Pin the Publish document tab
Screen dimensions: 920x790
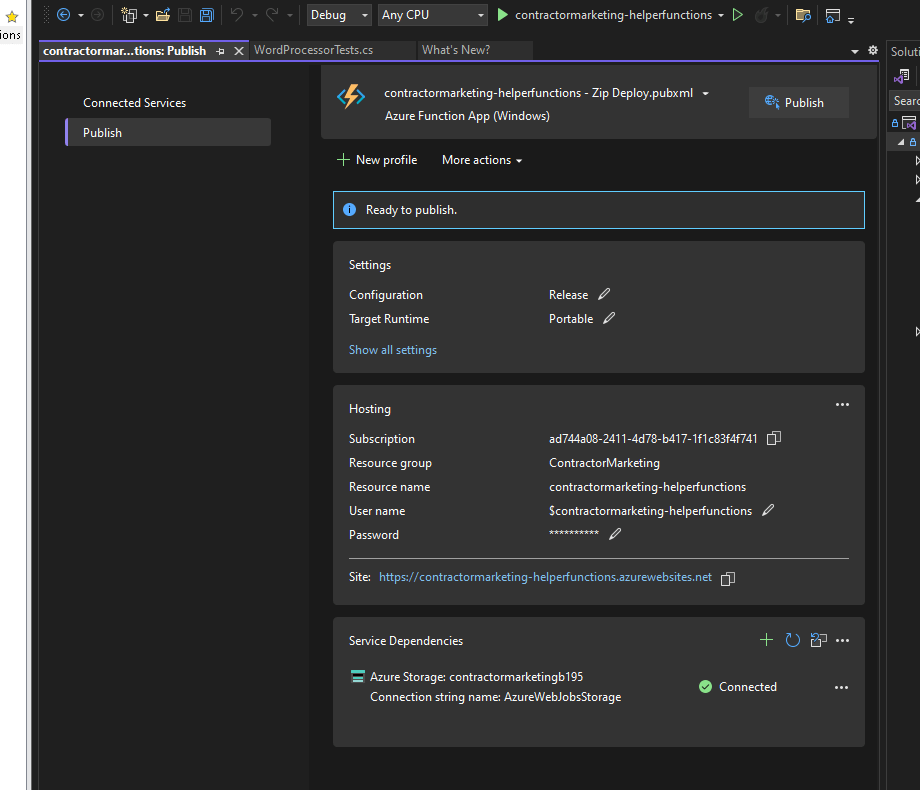click(221, 51)
